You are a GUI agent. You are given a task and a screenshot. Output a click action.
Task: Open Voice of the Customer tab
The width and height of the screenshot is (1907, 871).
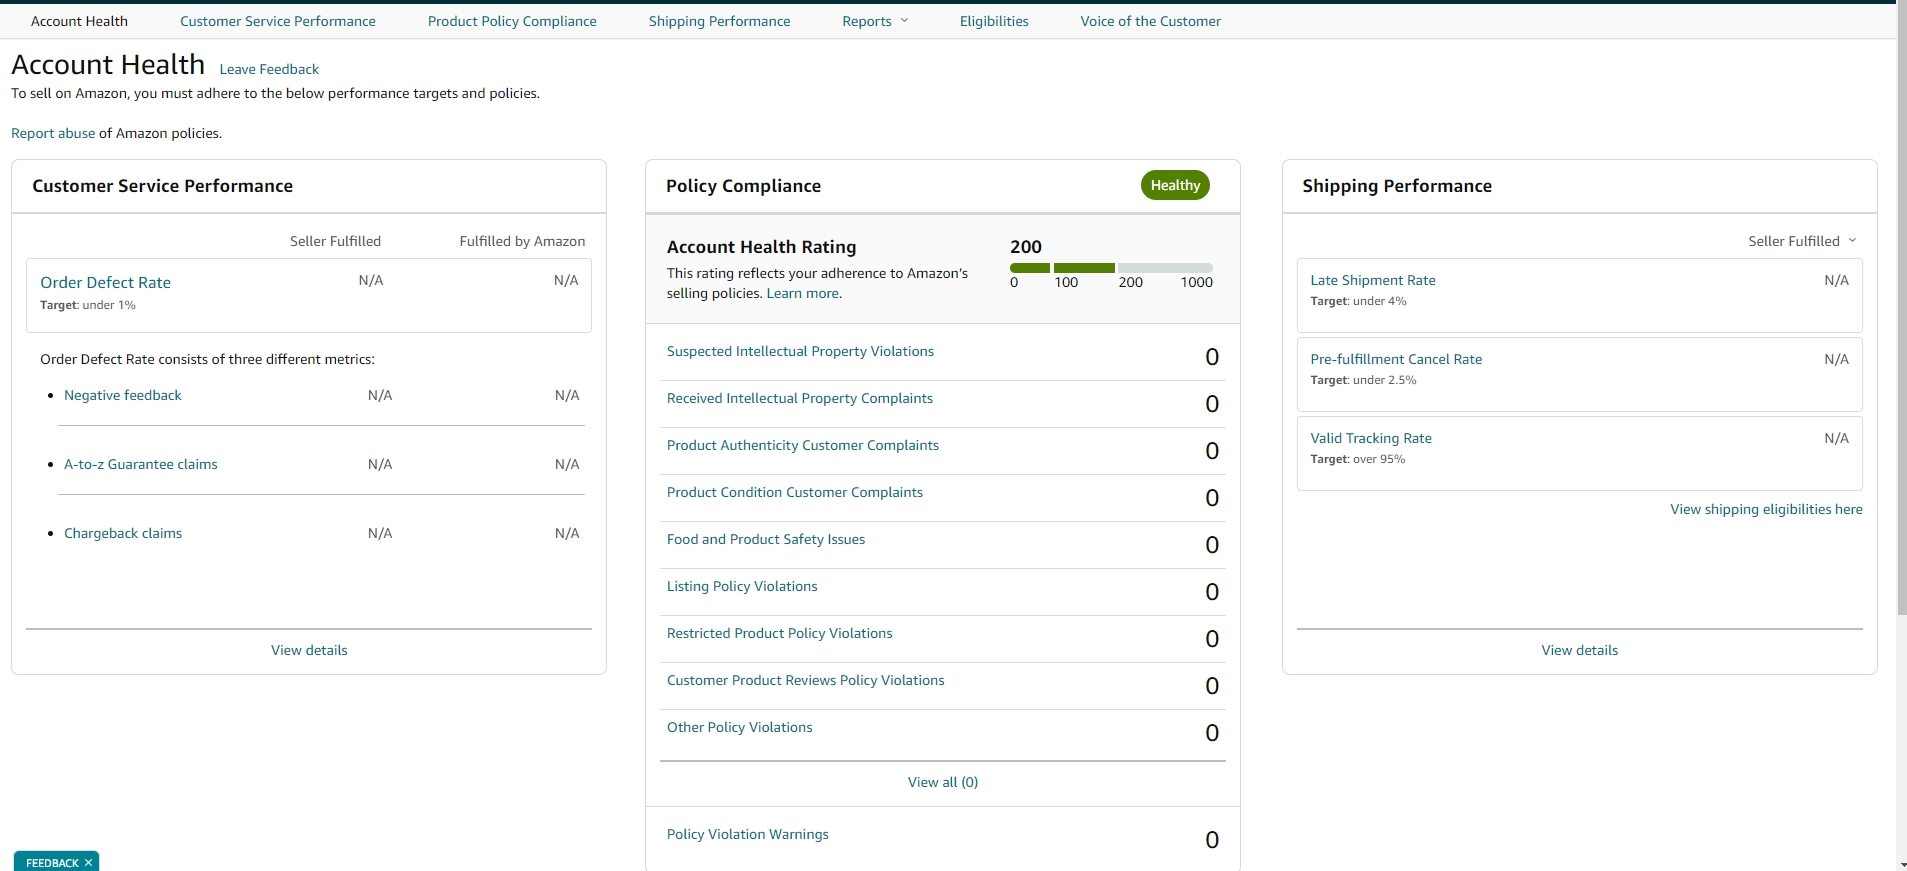coord(1150,21)
